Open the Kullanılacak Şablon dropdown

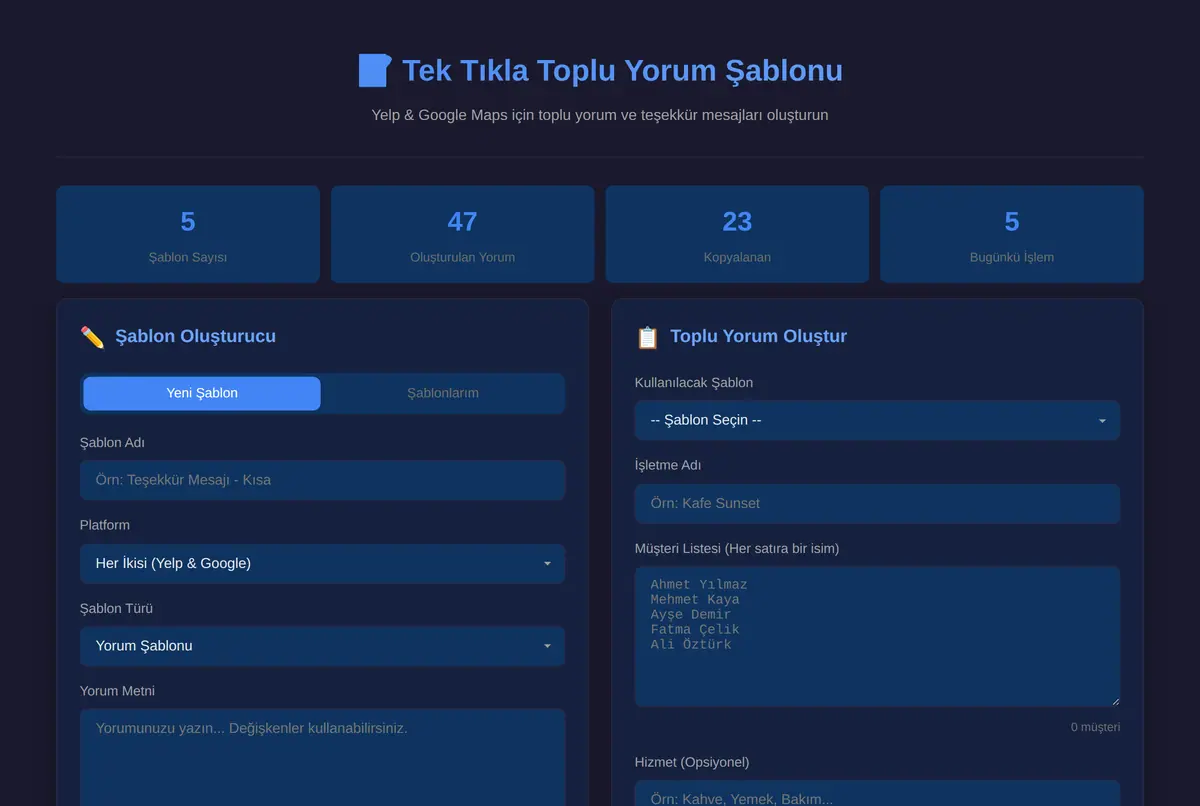pyautogui.click(x=877, y=420)
